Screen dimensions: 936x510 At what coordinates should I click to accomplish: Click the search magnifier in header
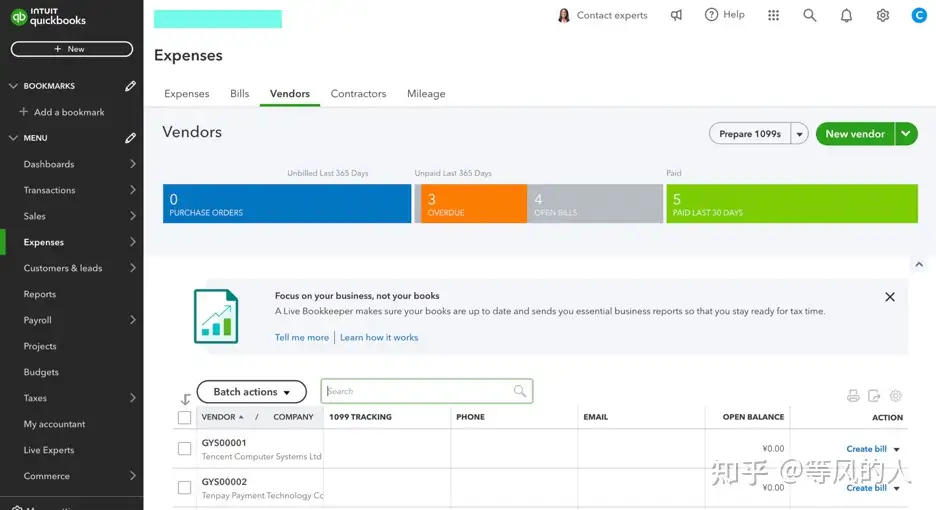click(809, 16)
